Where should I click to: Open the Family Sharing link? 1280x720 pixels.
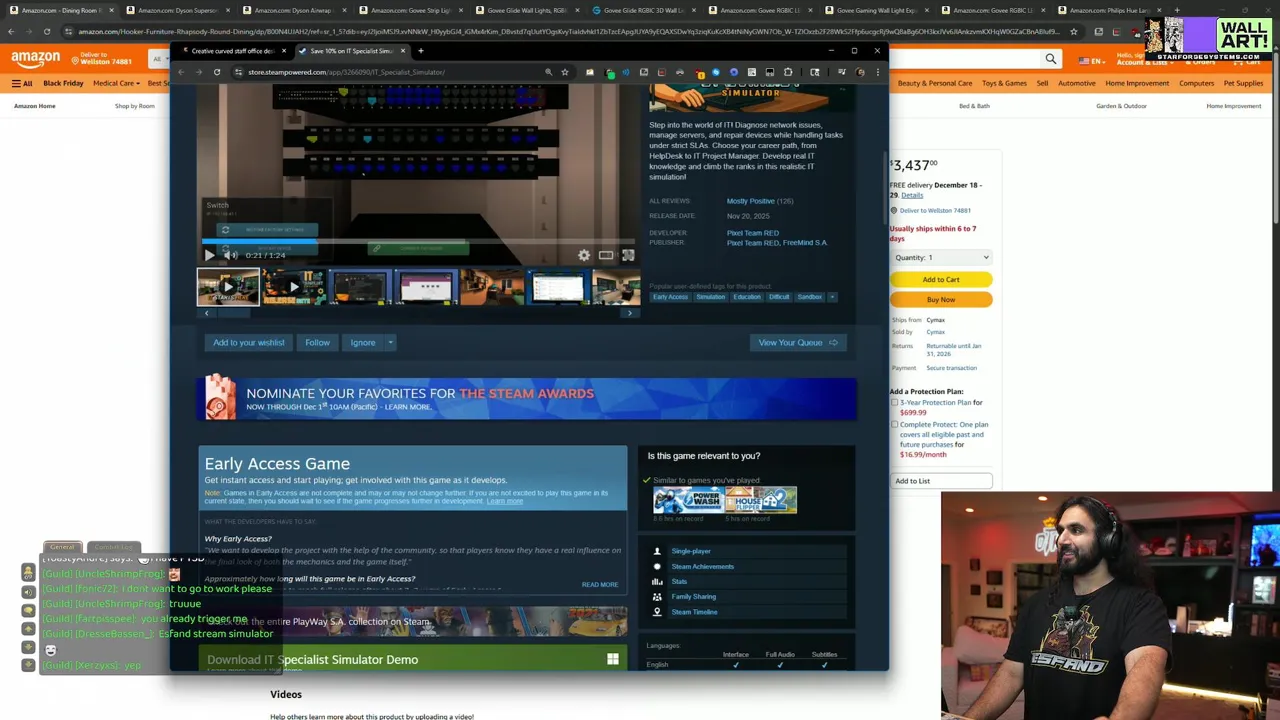[693, 596]
